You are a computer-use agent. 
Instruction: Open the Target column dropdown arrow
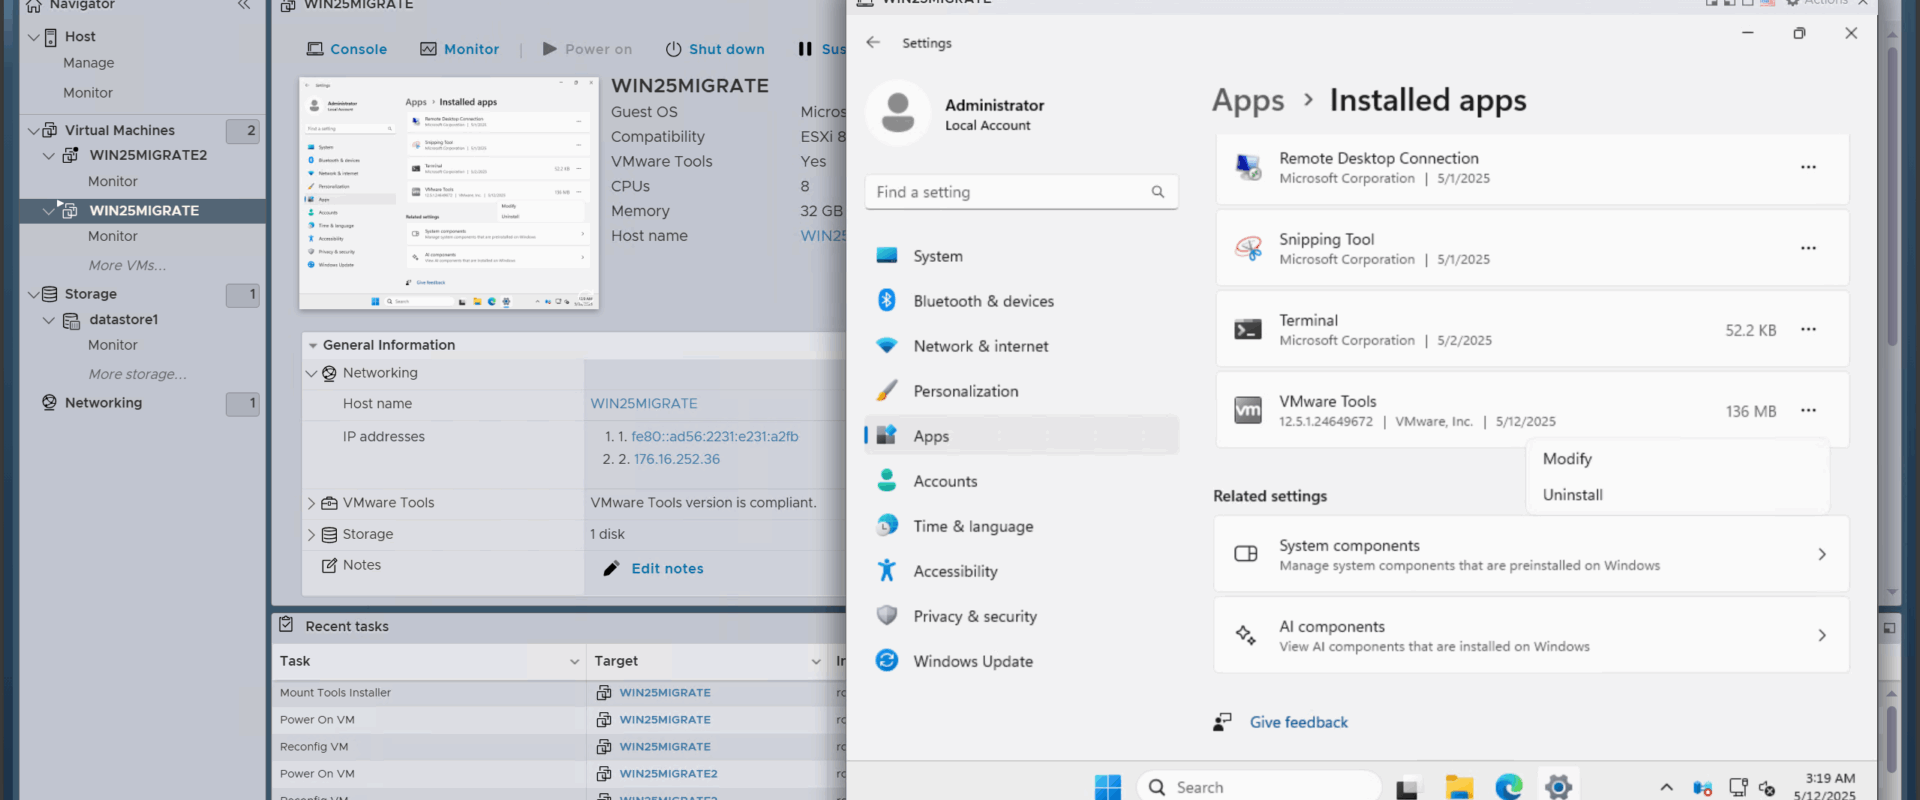[x=816, y=661]
